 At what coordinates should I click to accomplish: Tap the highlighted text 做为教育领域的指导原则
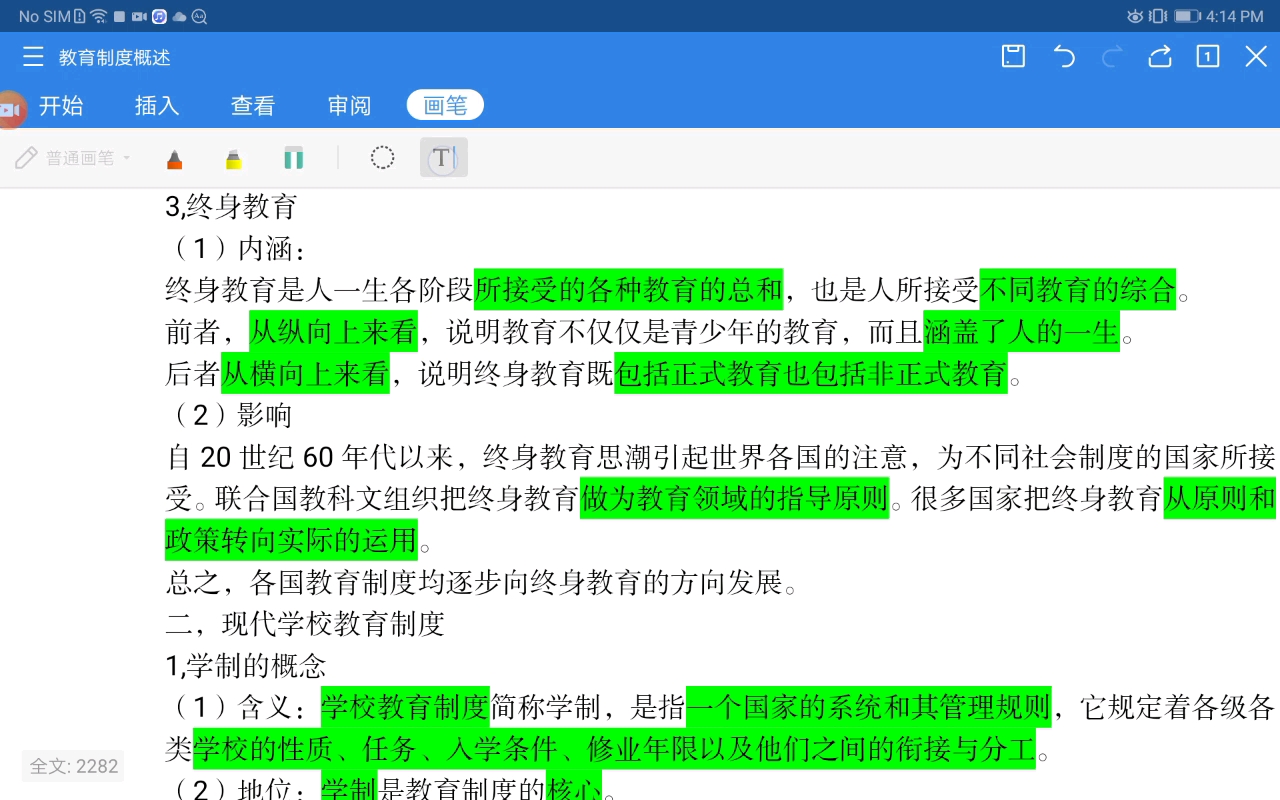pyautogui.click(x=735, y=498)
